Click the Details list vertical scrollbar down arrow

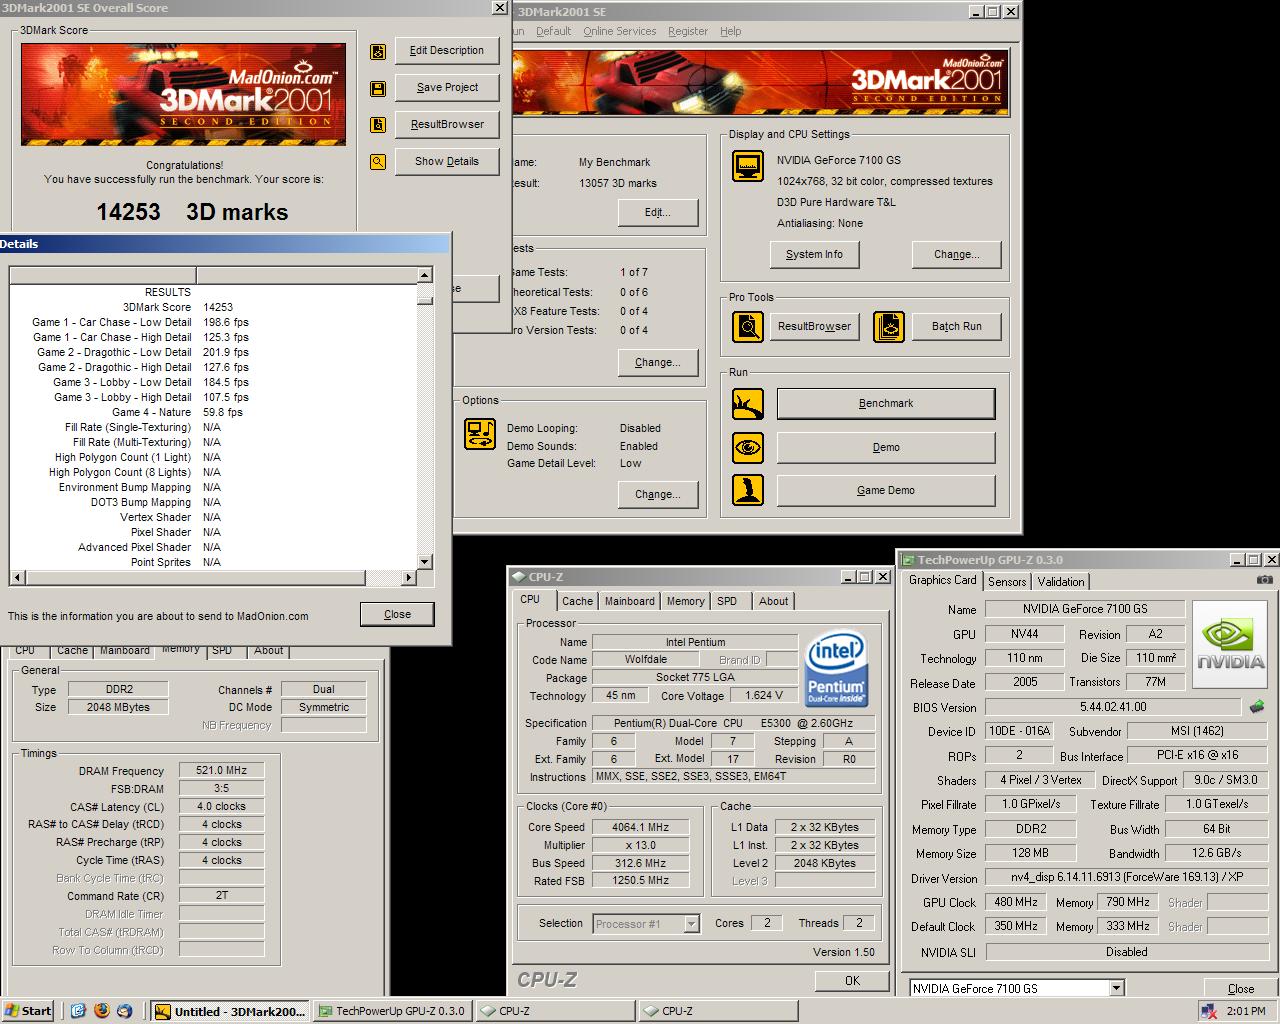tap(425, 562)
